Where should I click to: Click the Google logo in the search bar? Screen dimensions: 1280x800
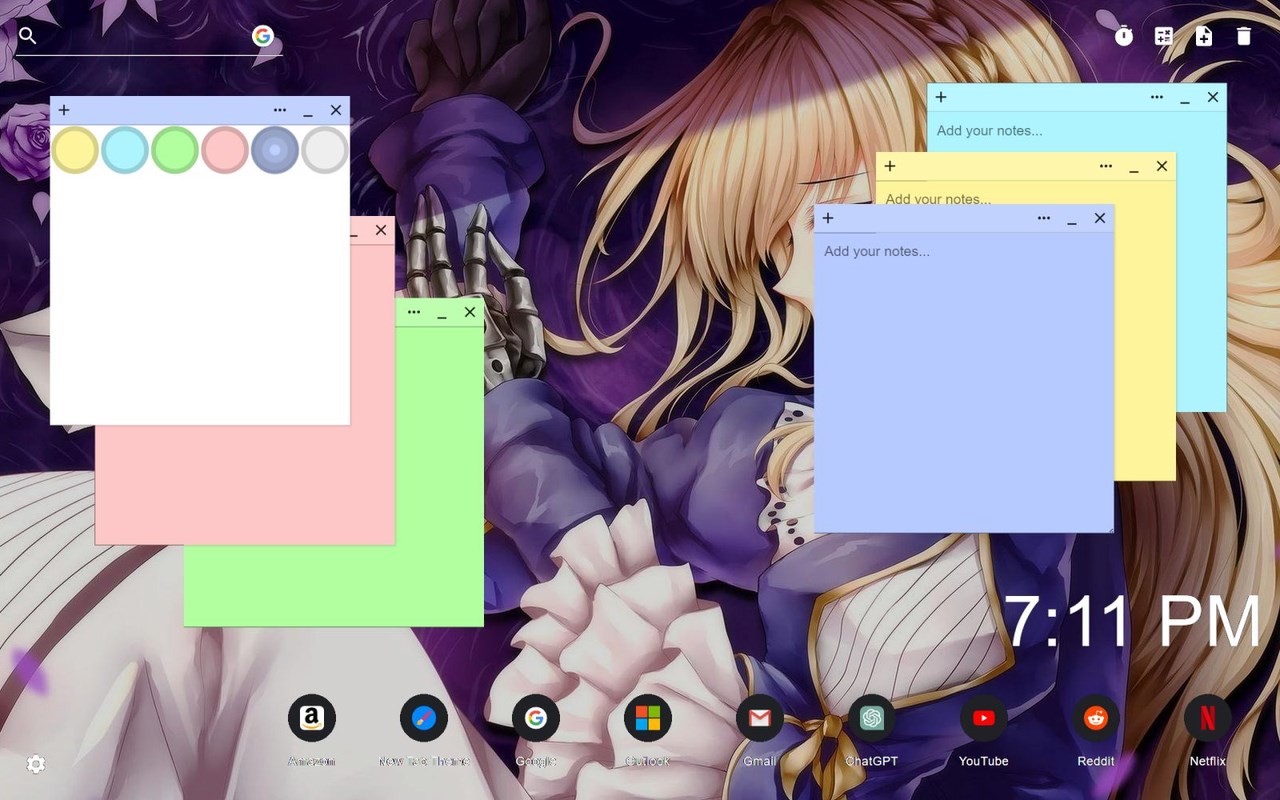click(263, 36)
